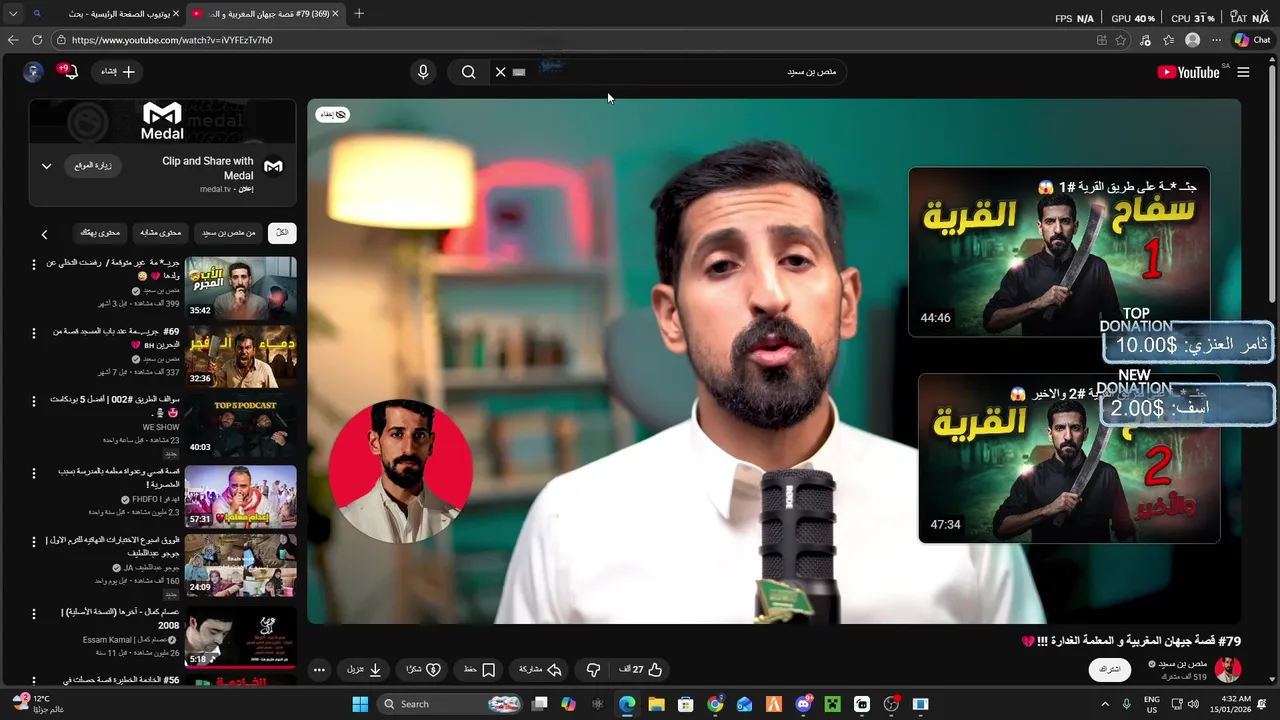Open the YouTube account avatar menu
The height and width of the screenshot is (720, 1280).
tap(33, 72)
